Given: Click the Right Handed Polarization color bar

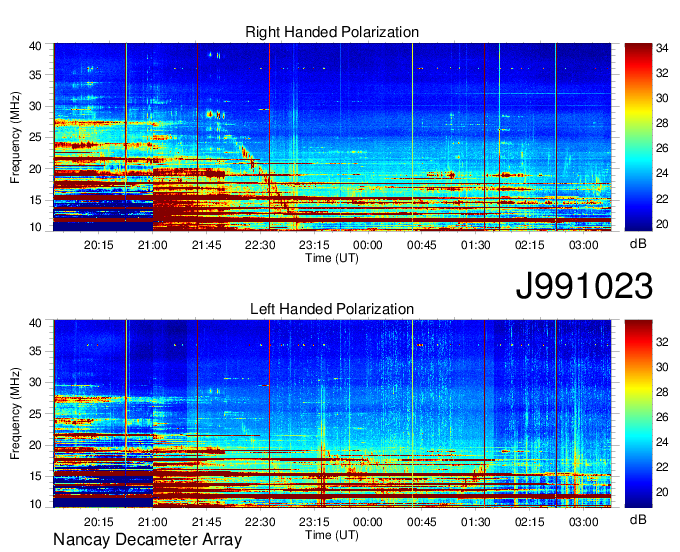Looking at the screenshot, I should (638, 137).
